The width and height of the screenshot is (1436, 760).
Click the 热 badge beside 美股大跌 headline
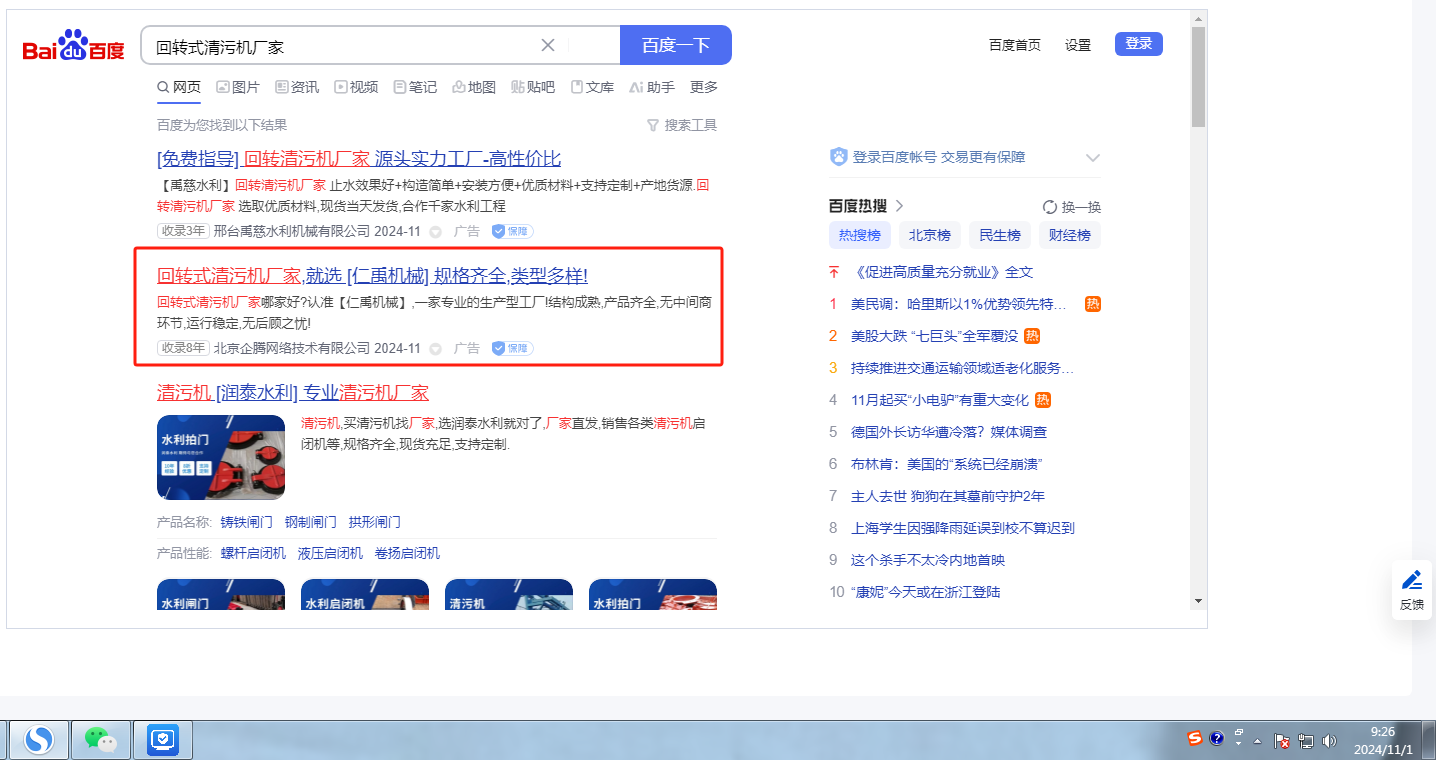tap(1033, 336)
